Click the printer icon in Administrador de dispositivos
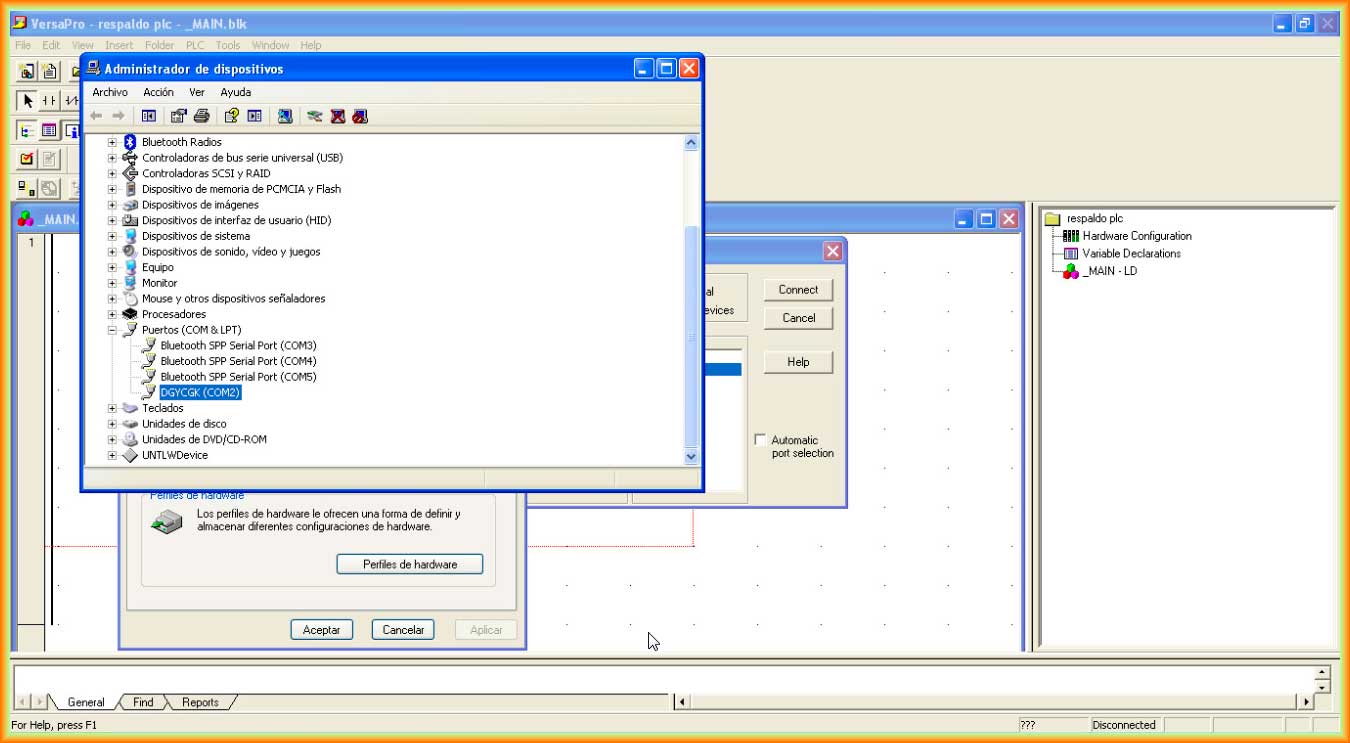Screen dimensions: 1350x743 pos(201,116)
